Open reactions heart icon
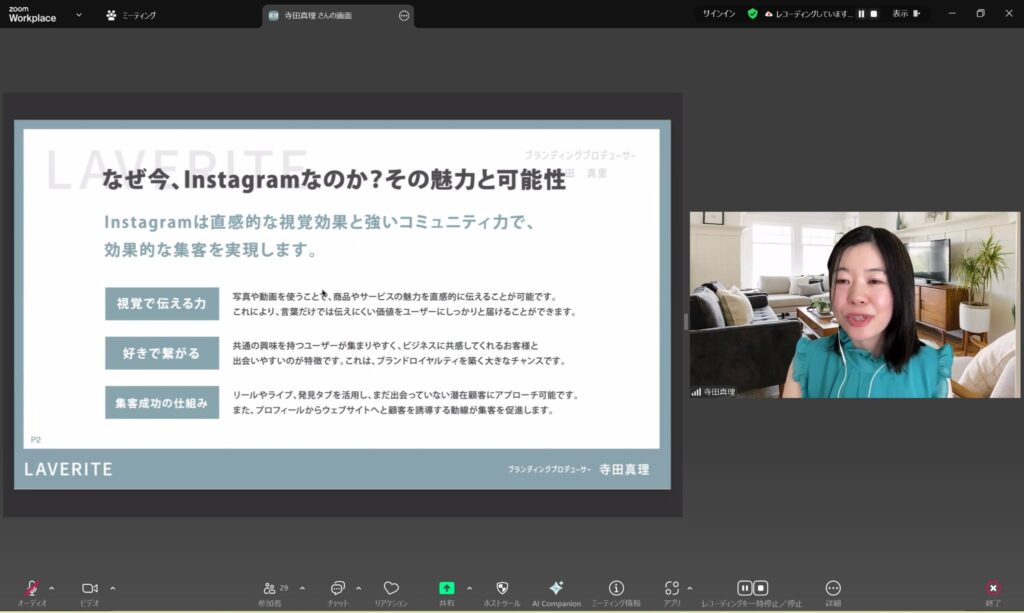Screen dimensions: 1024x613 point(391,588)
